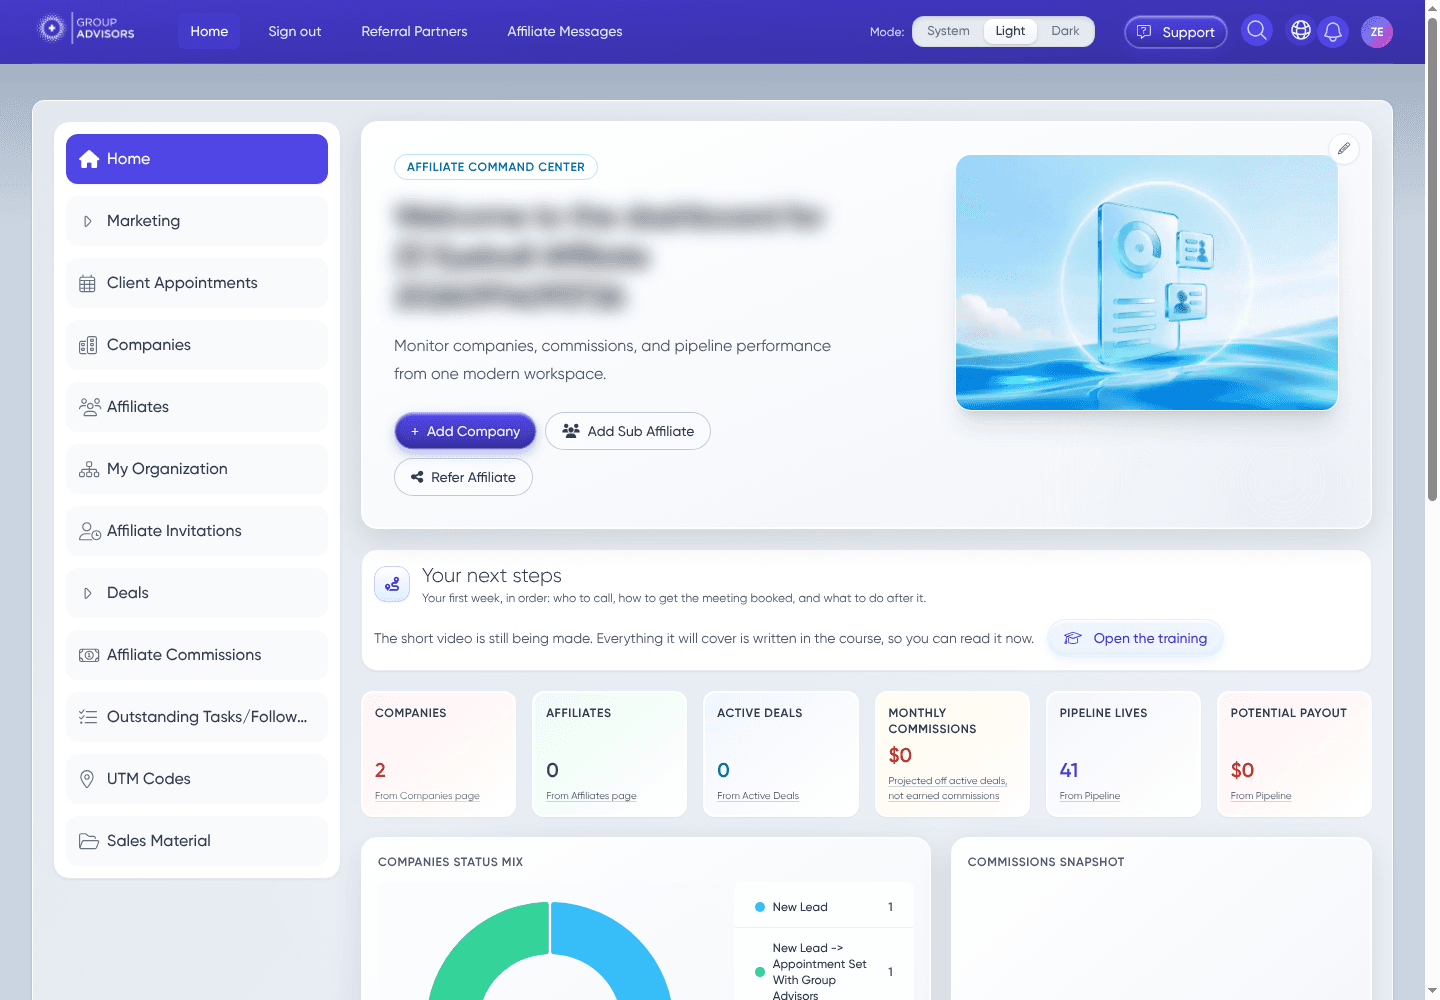Click the UTM Codes pin icon
This screenshot has width=1440, height=1000.
87,779
